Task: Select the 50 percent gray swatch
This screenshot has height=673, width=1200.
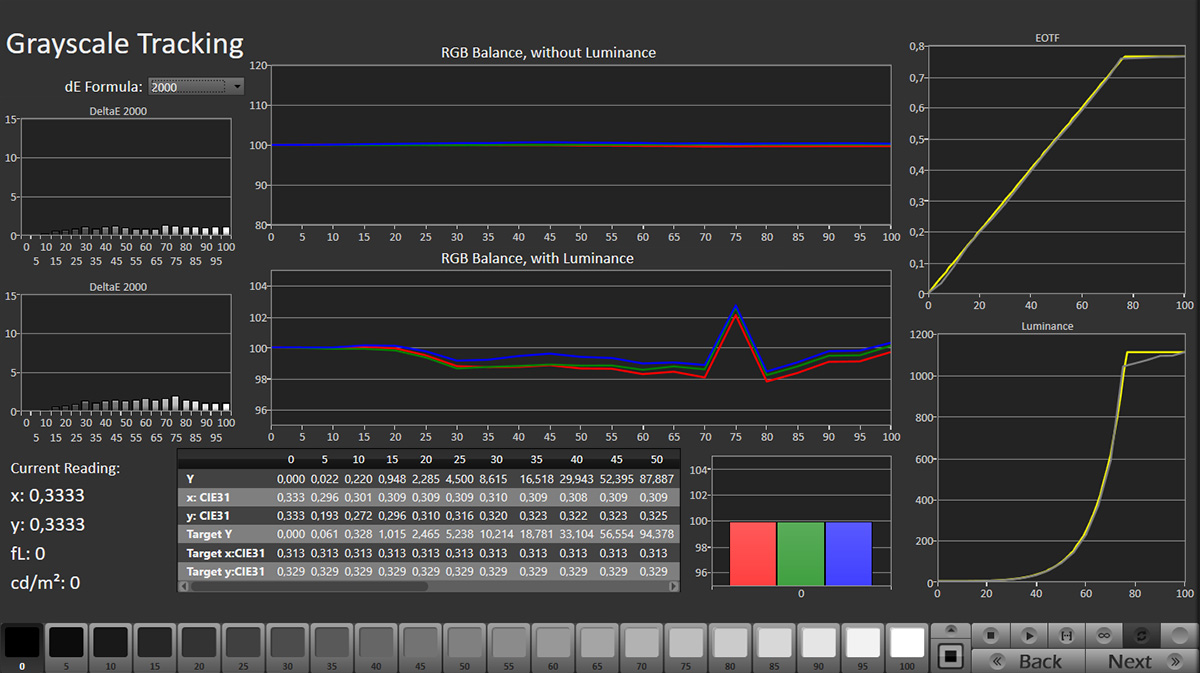Action: click(464, 642)
